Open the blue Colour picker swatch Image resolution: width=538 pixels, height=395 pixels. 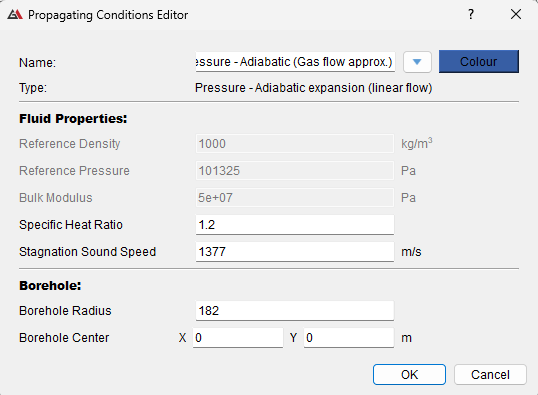[479, 62]
